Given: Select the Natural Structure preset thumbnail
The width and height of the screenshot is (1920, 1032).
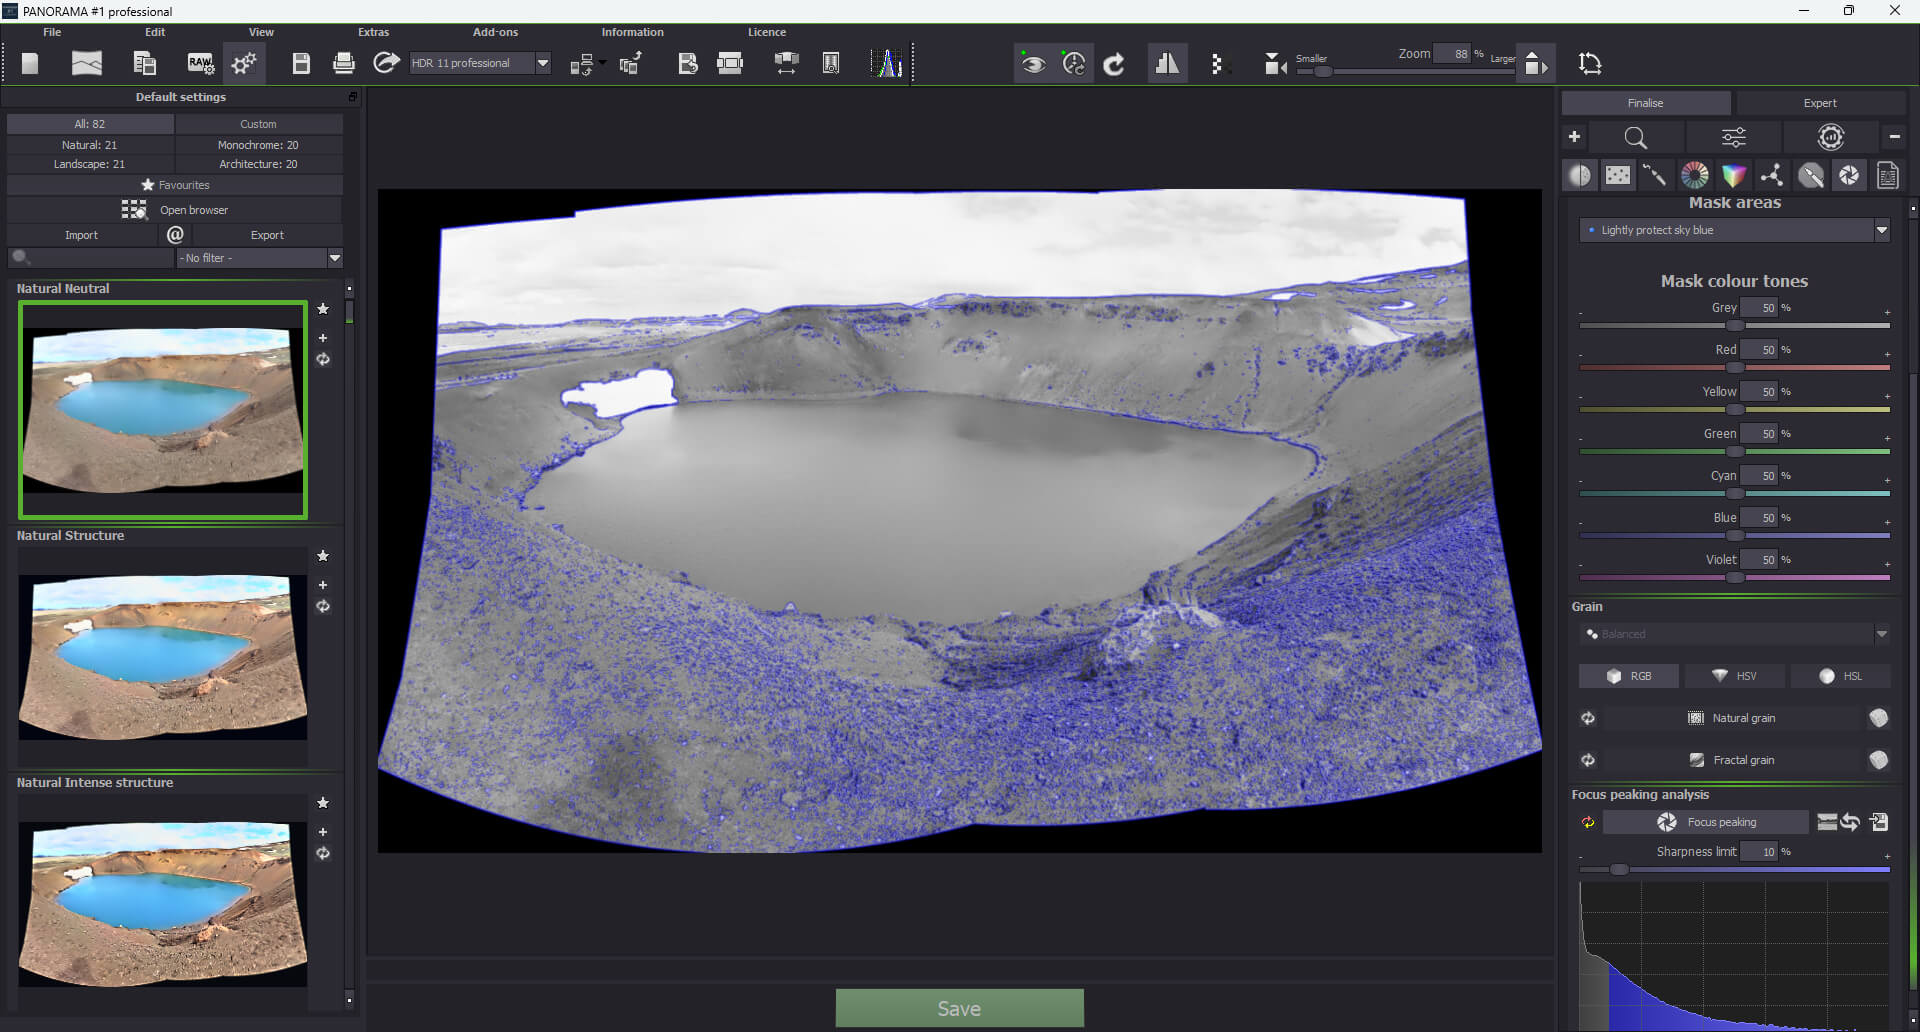Looking at the screenshot, I should 163,657.
